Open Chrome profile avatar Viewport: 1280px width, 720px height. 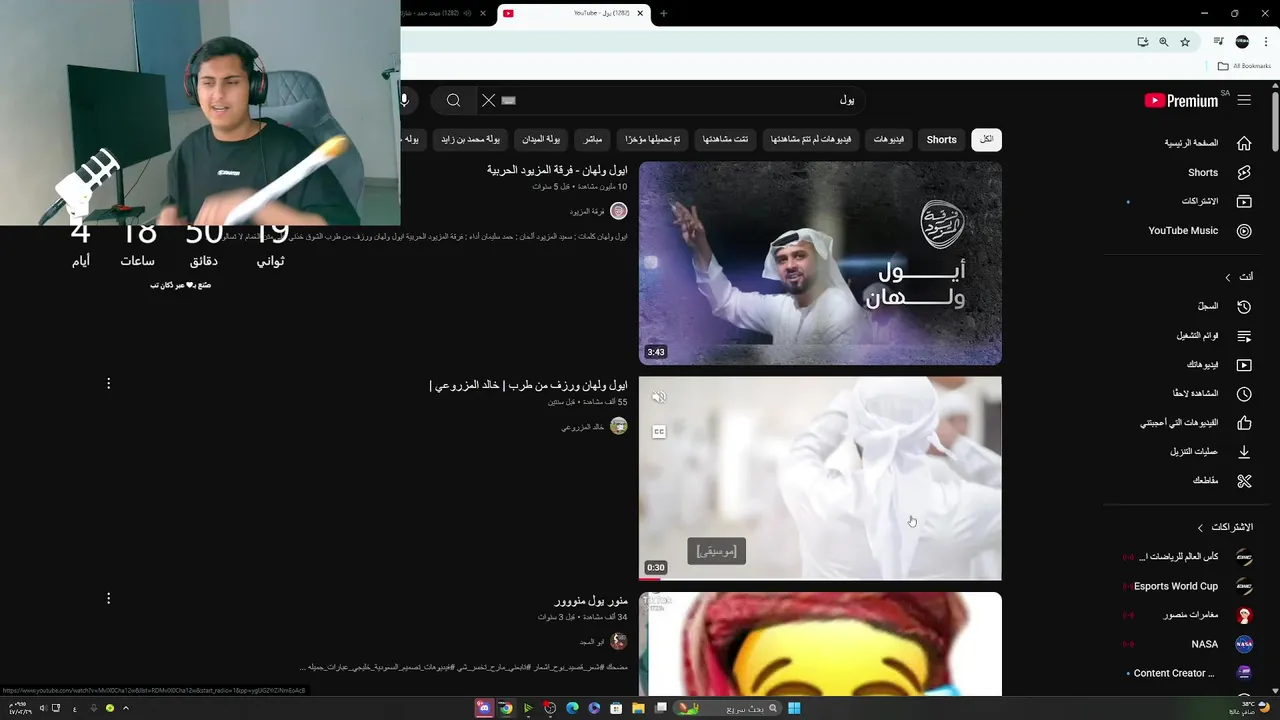(x=1242, y=42)
